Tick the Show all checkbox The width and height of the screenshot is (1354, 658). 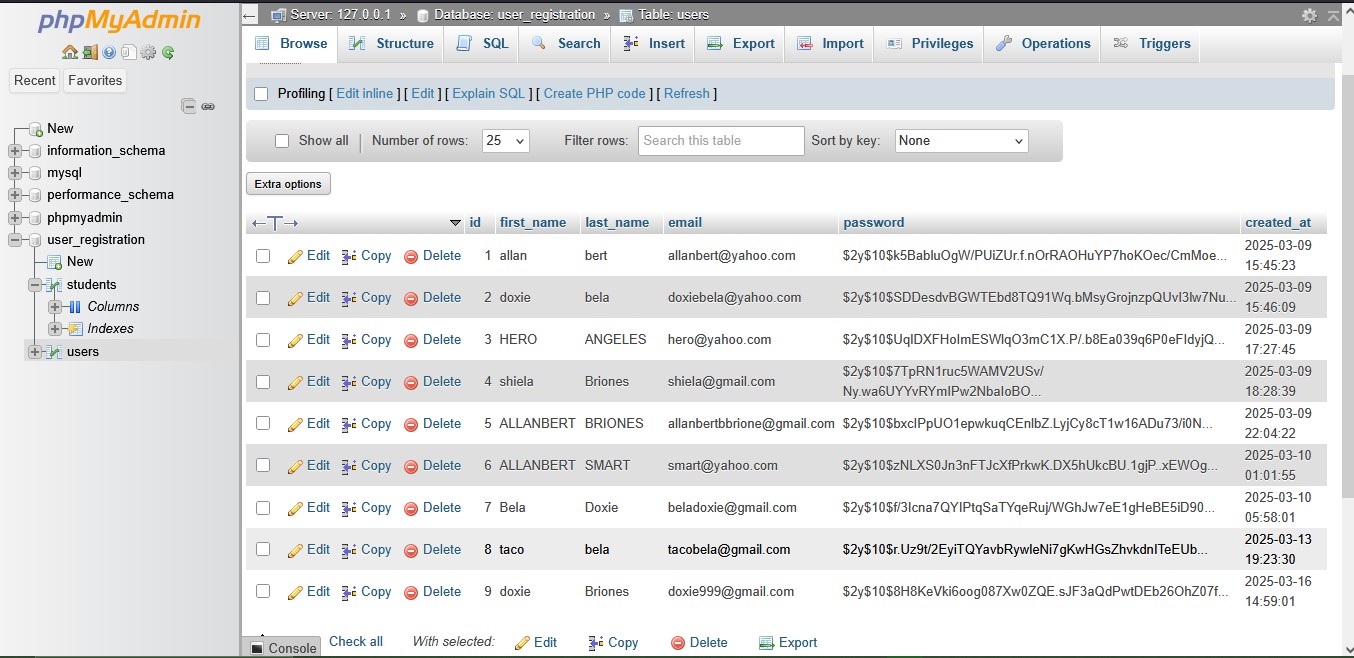tap(282, 141)
